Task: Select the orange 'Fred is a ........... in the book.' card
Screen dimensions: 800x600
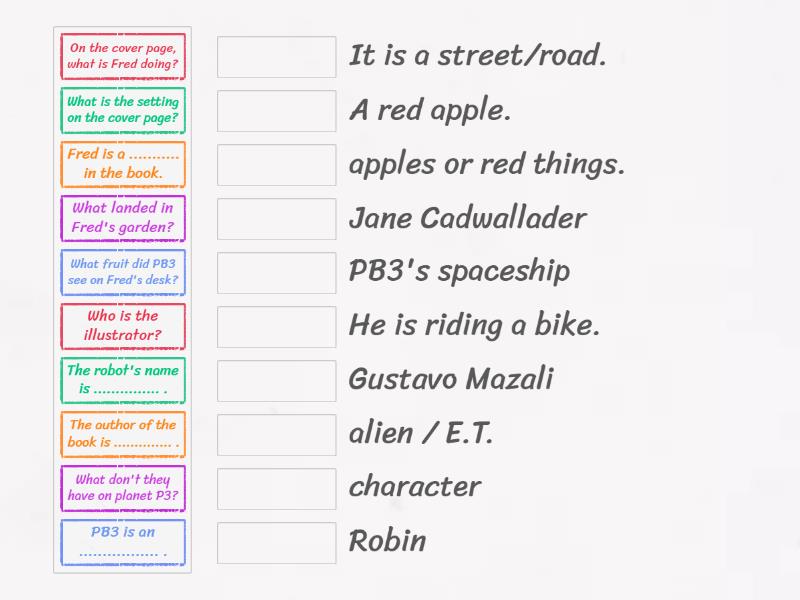Action: [x=122, y=164]
